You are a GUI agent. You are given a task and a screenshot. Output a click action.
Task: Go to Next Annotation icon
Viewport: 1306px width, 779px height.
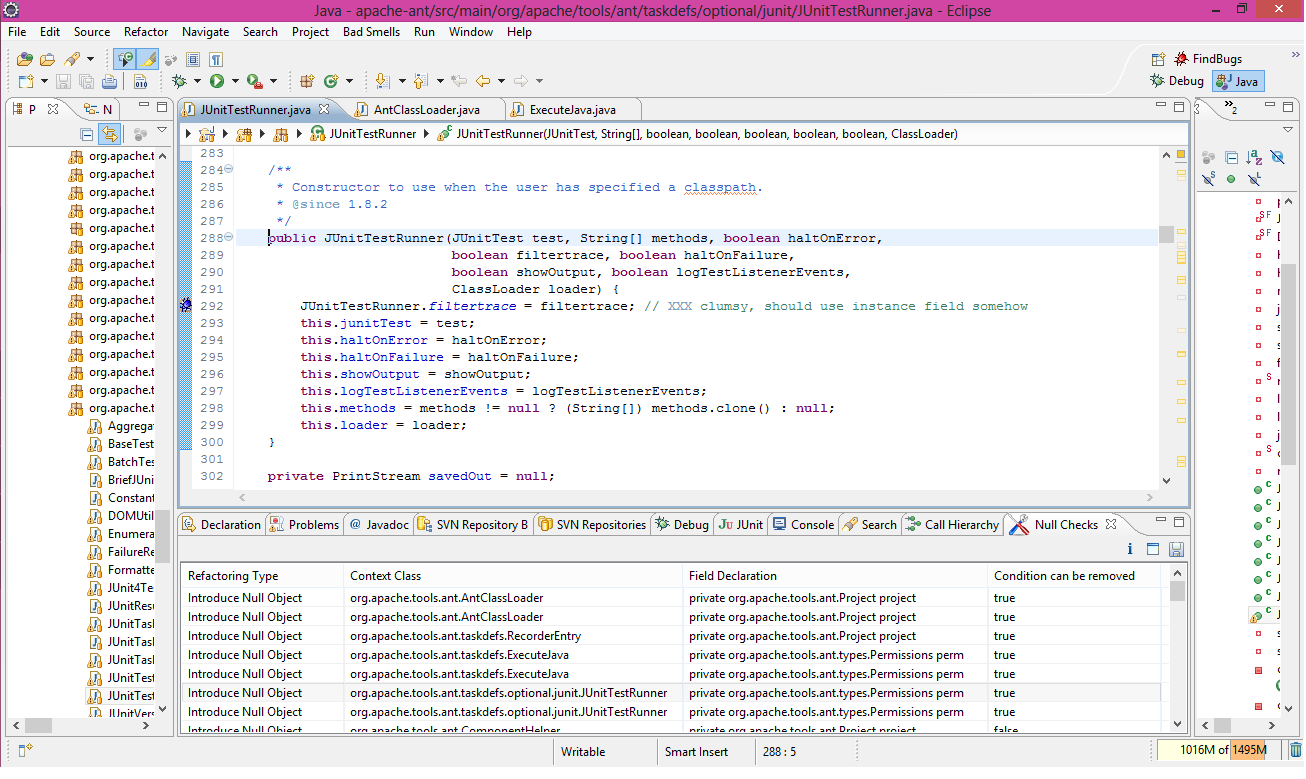click(381, 81)
